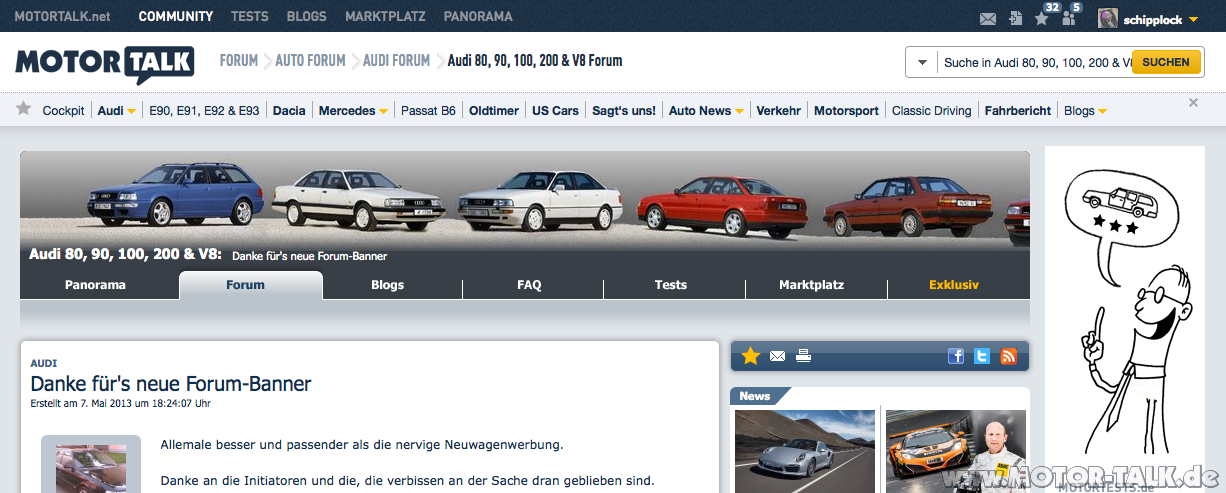
Task: Open the FAQ tab
Action: [529, 285]
